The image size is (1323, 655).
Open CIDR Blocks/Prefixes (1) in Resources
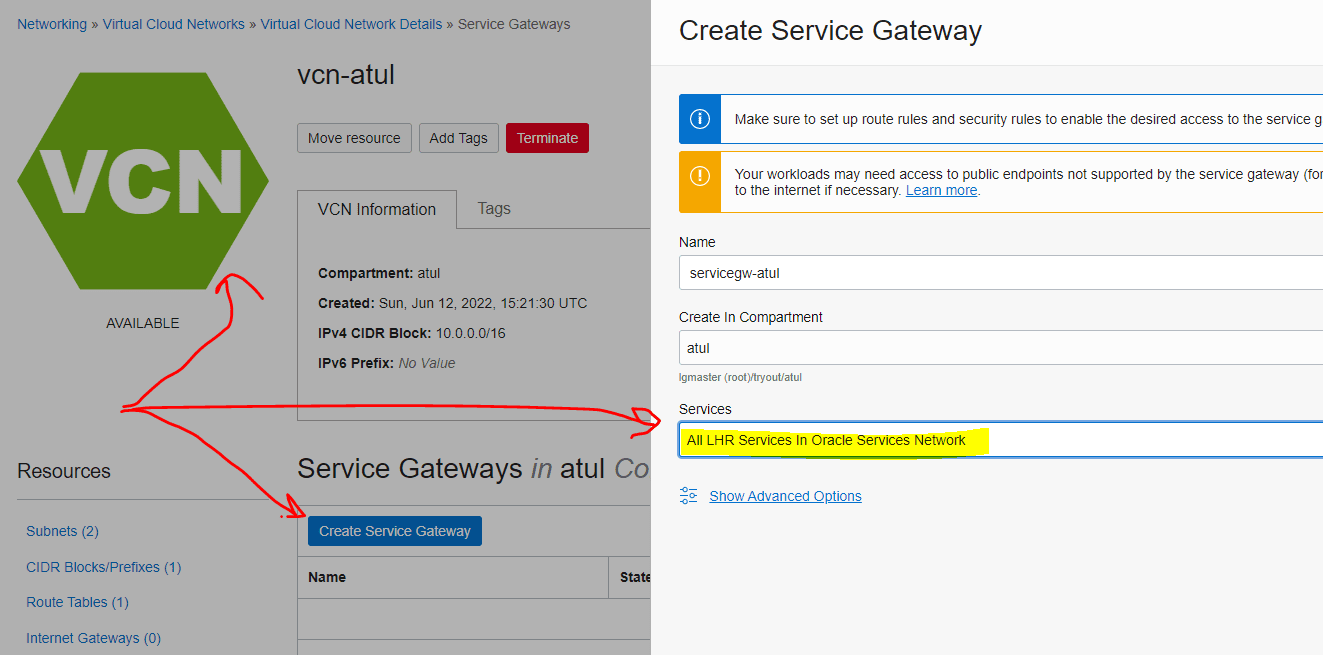pyautogui.click(x=103, y=567)
